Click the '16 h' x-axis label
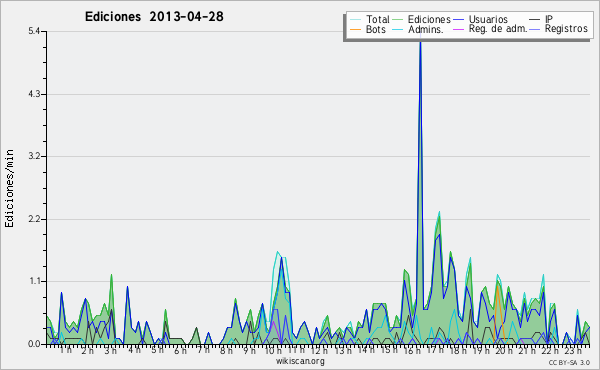Viewport: 600px width, 370px height. [x=412, y=350]
